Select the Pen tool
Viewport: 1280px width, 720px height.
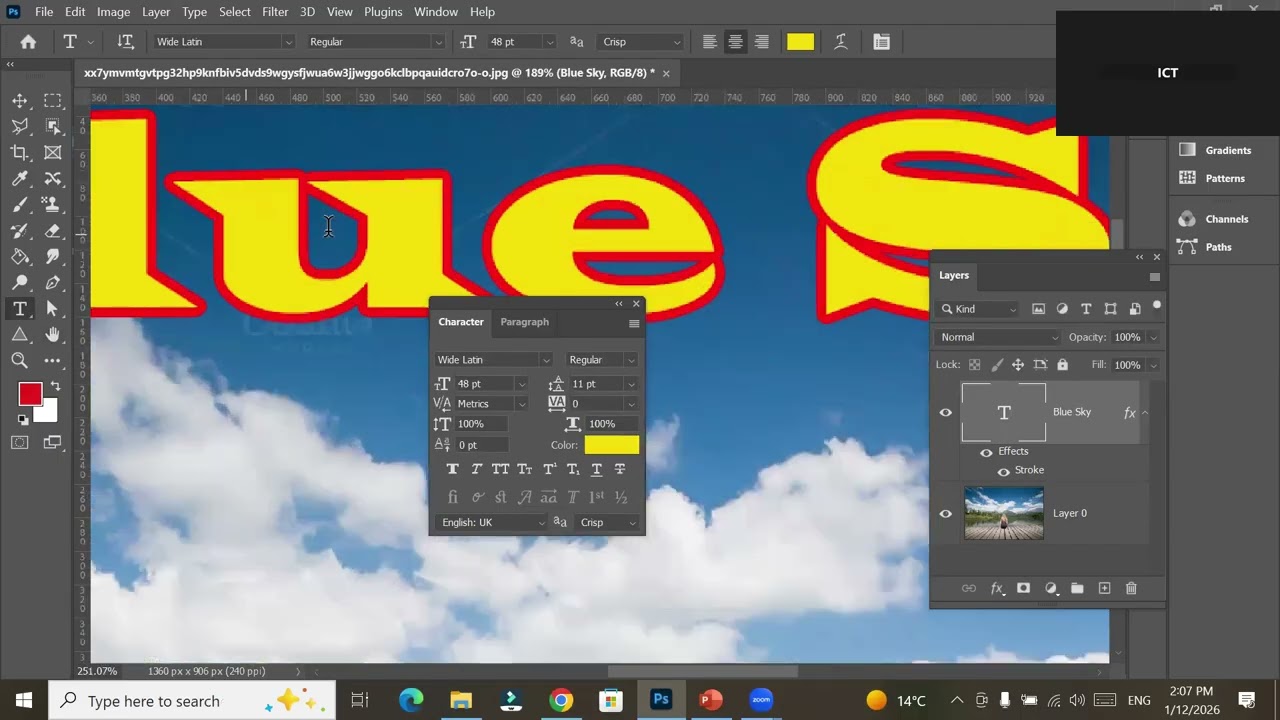coord(53,283)
